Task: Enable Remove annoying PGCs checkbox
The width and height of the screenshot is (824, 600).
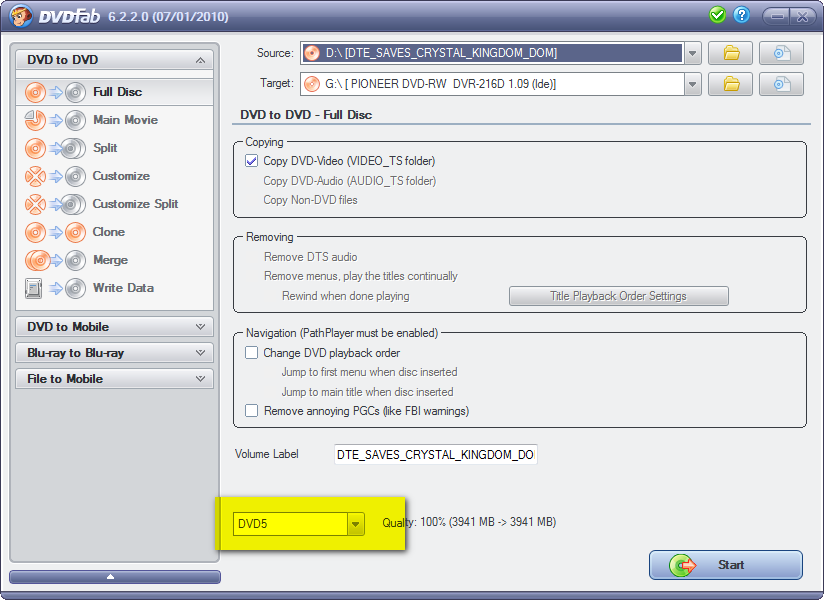Action: [252, 410]
